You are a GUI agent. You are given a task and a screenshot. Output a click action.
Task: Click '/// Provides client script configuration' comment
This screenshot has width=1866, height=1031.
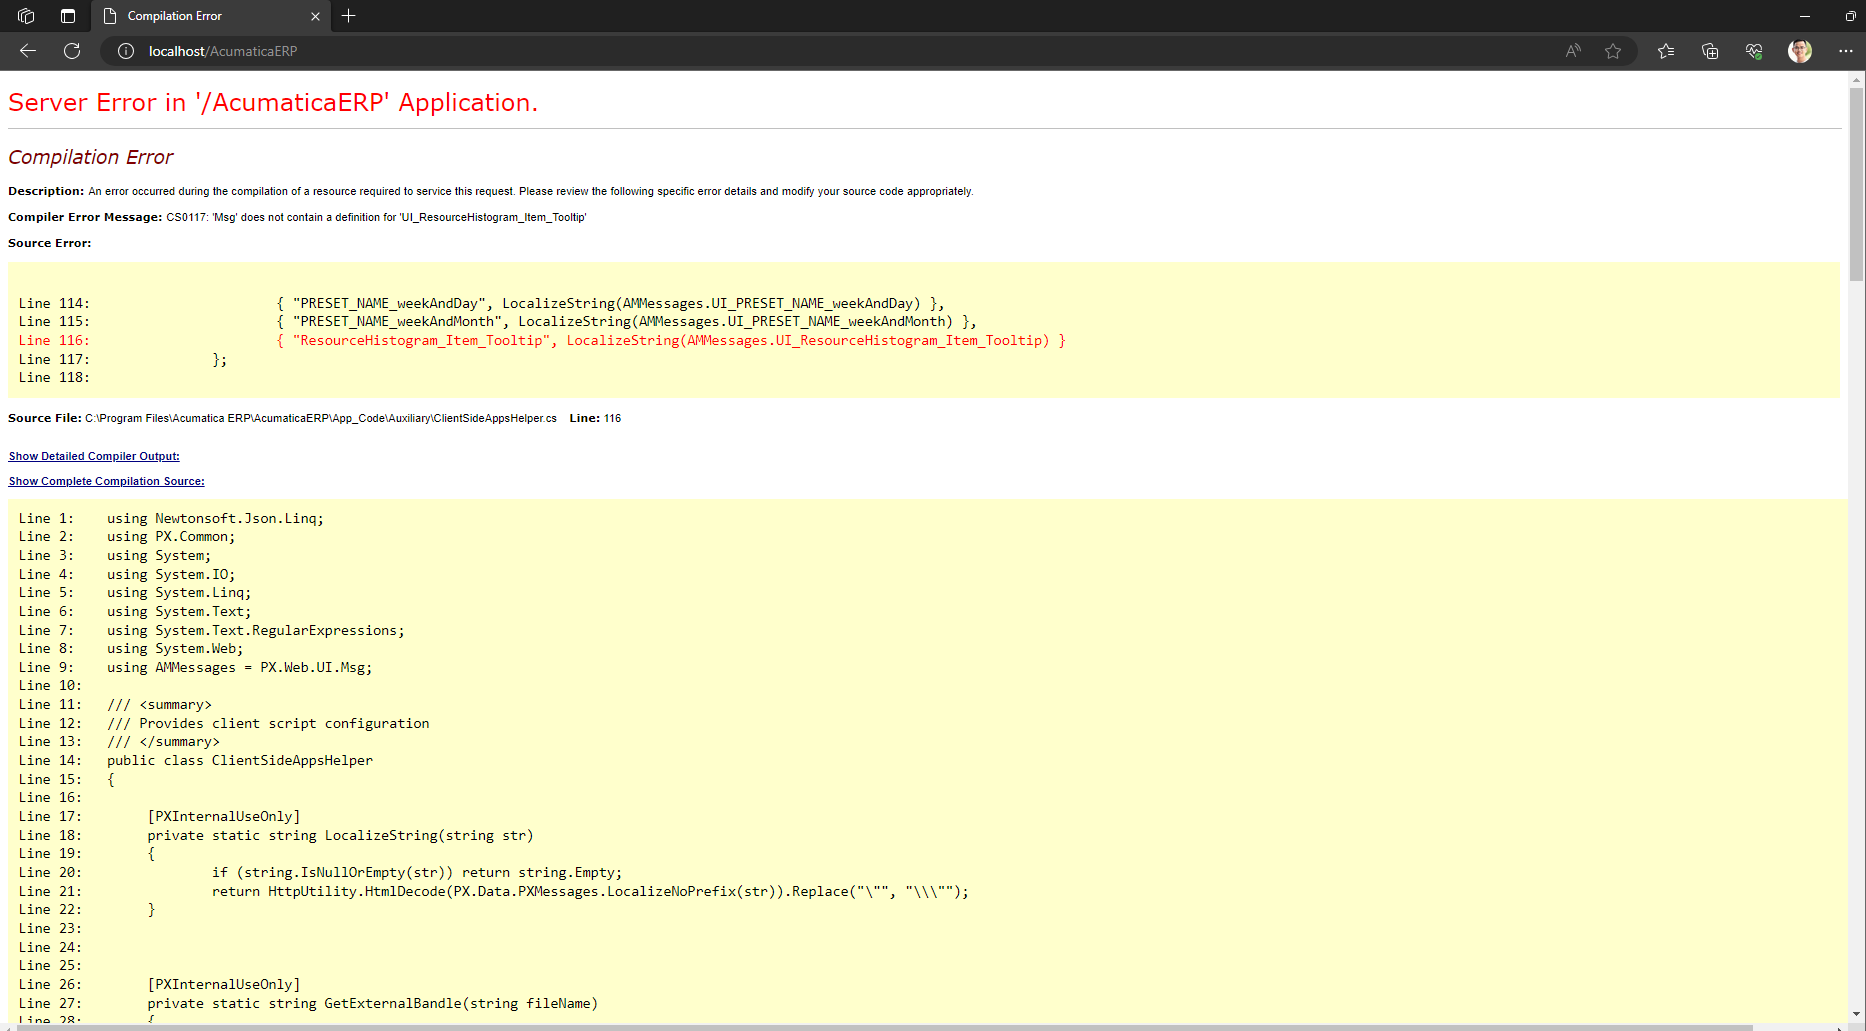(268, 723)
